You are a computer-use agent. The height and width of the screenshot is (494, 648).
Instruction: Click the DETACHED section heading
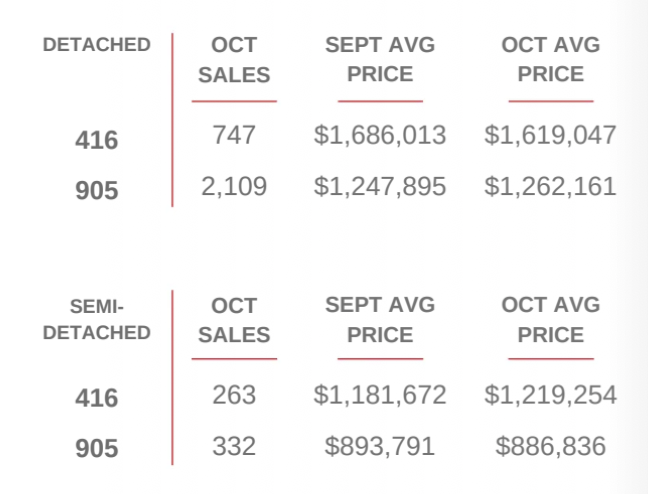point(97,45)
